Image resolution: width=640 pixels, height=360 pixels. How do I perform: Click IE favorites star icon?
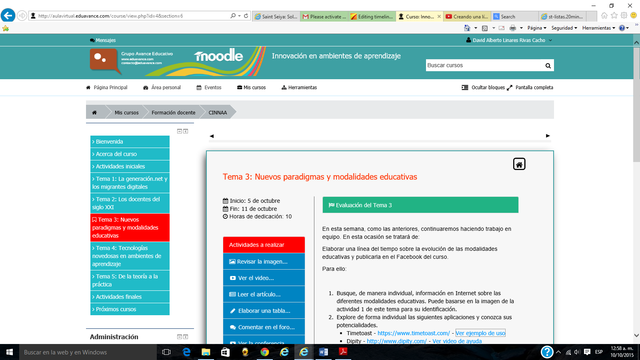tap(614, 16)
